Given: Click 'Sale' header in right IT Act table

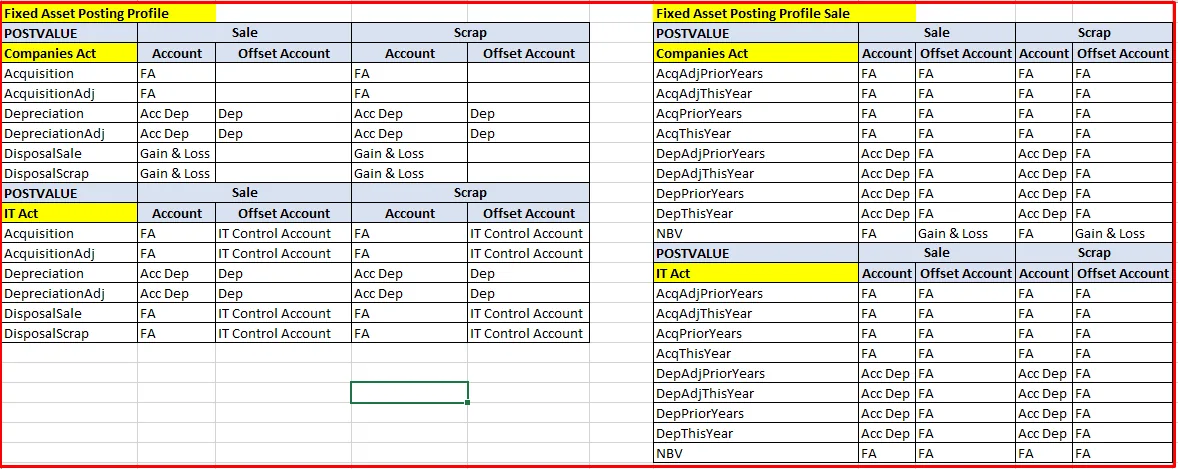Looking at the screenshot, I should [937, 253].
